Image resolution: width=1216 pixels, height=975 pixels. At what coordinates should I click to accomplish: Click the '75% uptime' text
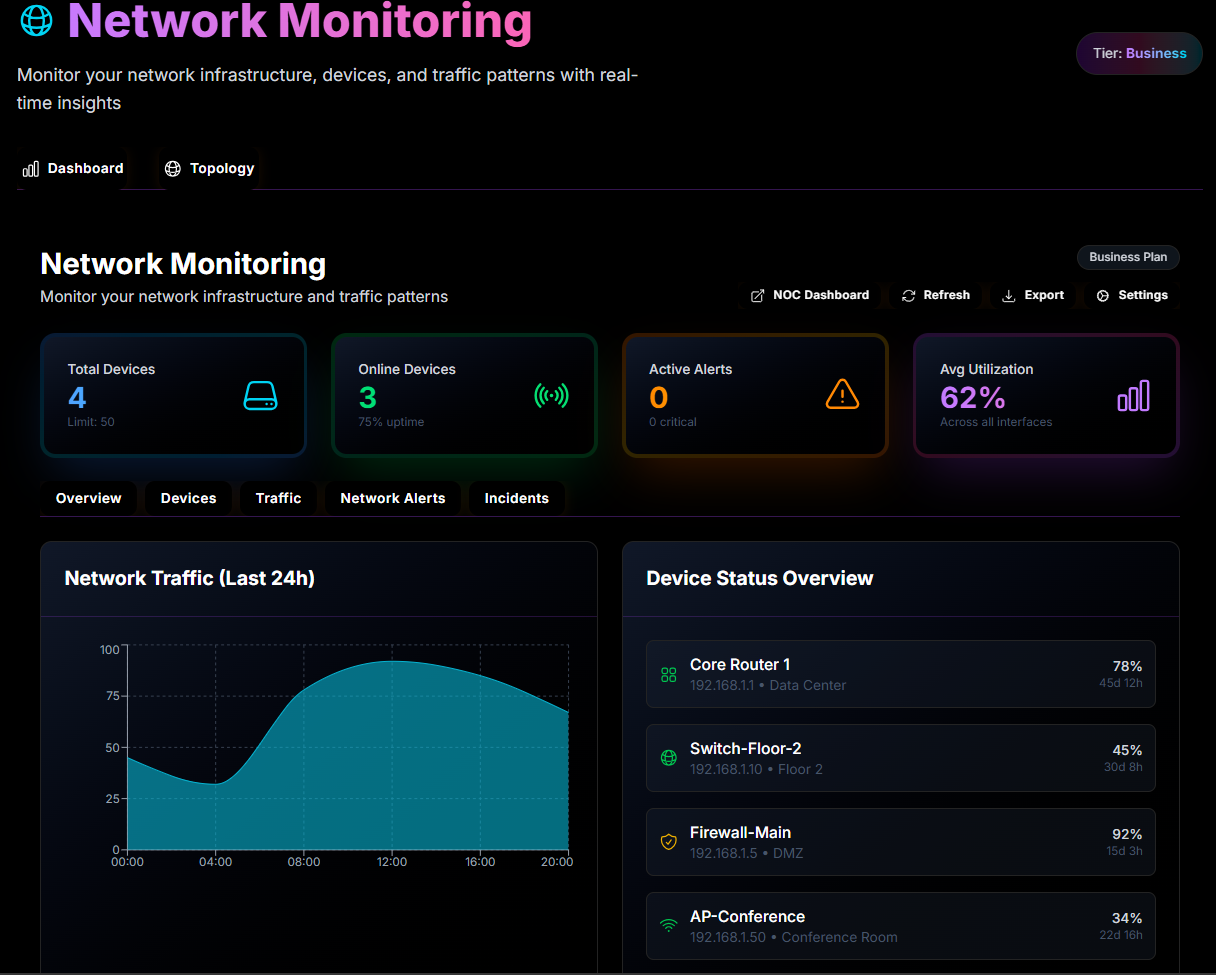point(391,422)
